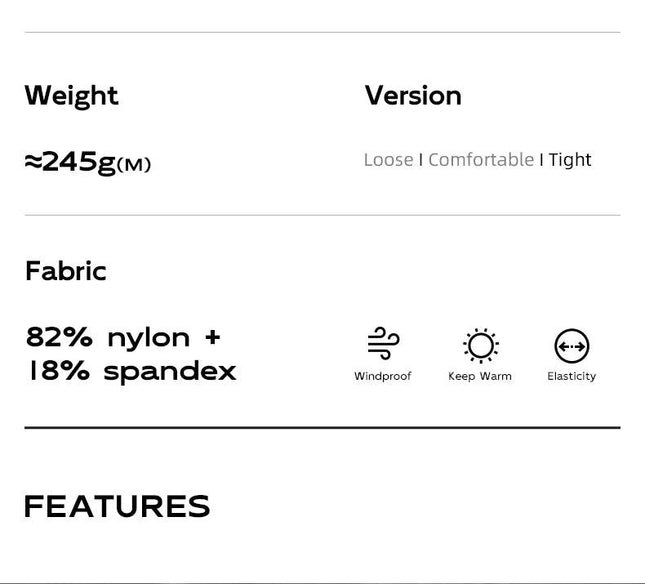
Task: Select the Keep Warm label
Action: click(x=480, y=376)
